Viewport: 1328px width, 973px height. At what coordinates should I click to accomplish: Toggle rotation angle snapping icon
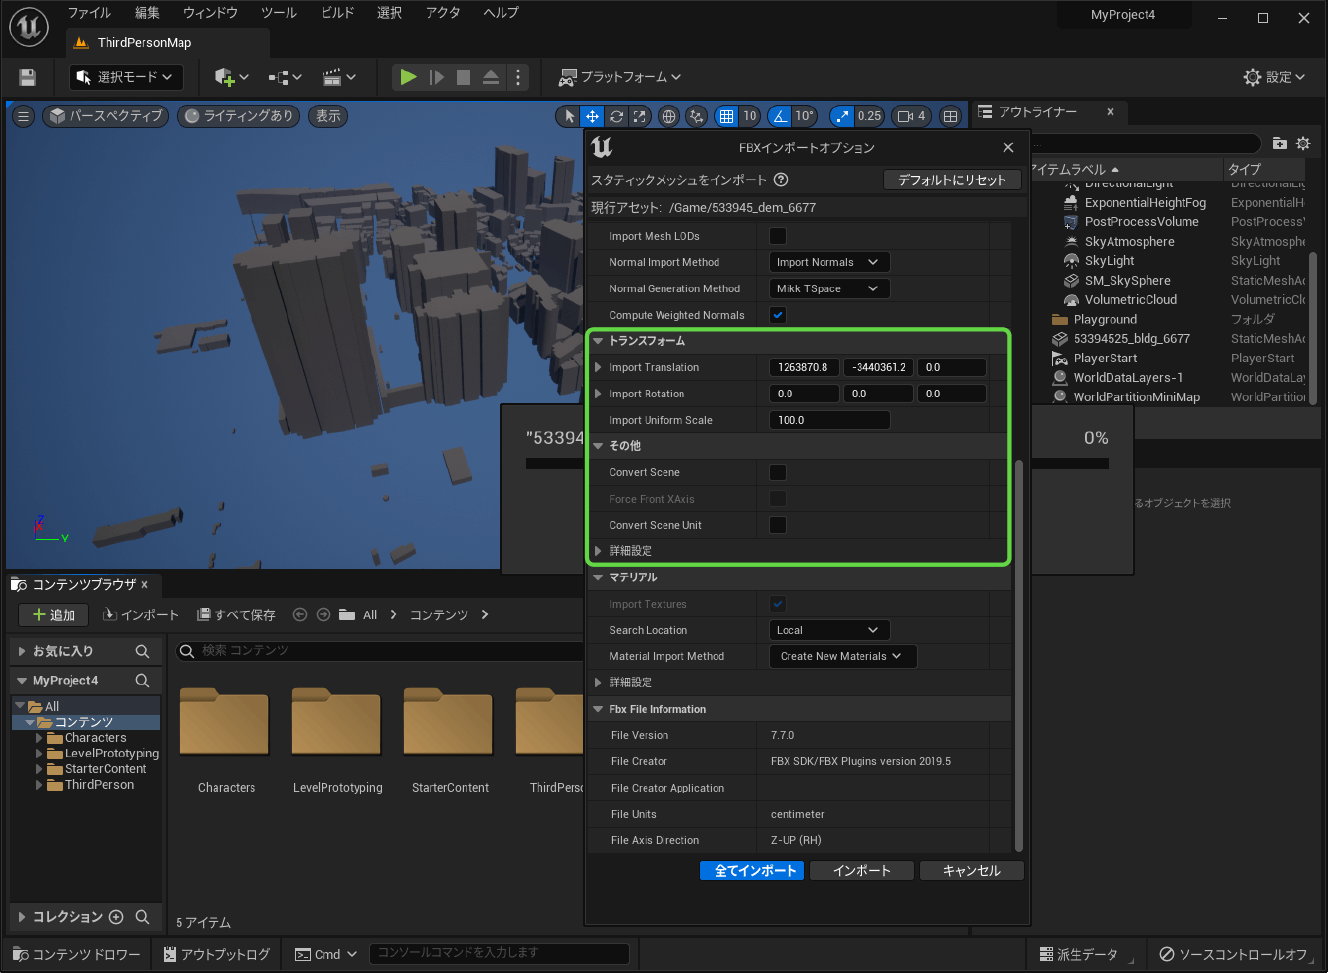coord(780,116)
